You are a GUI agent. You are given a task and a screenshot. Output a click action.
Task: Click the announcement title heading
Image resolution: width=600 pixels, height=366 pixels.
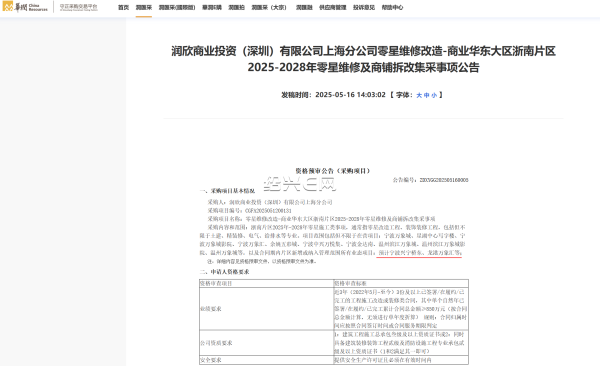364,59
